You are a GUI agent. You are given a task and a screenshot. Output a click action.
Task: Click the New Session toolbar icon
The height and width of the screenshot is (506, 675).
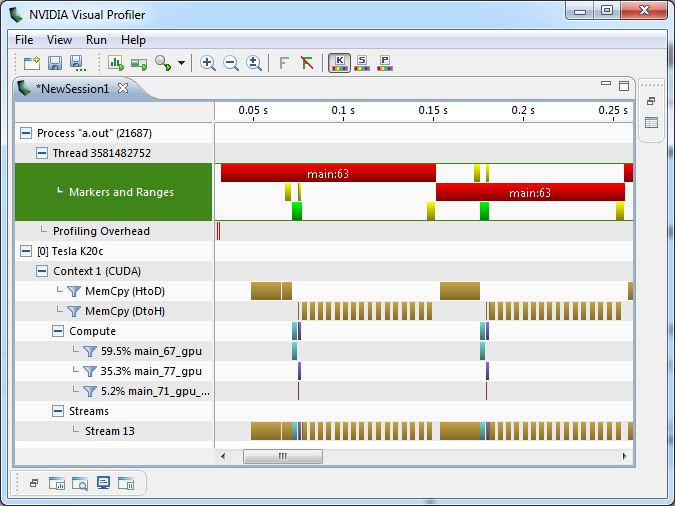(31, 63)
